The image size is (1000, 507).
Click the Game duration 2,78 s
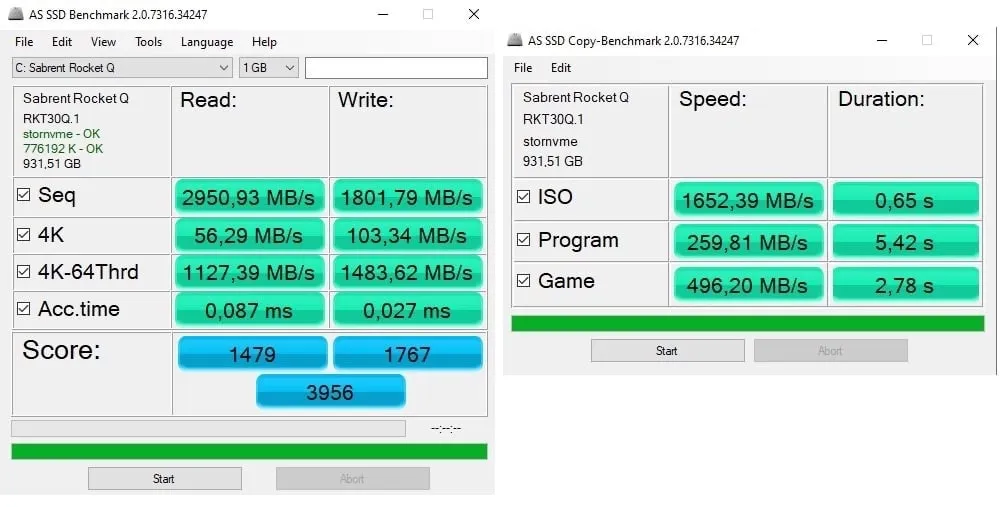(905, 284)
